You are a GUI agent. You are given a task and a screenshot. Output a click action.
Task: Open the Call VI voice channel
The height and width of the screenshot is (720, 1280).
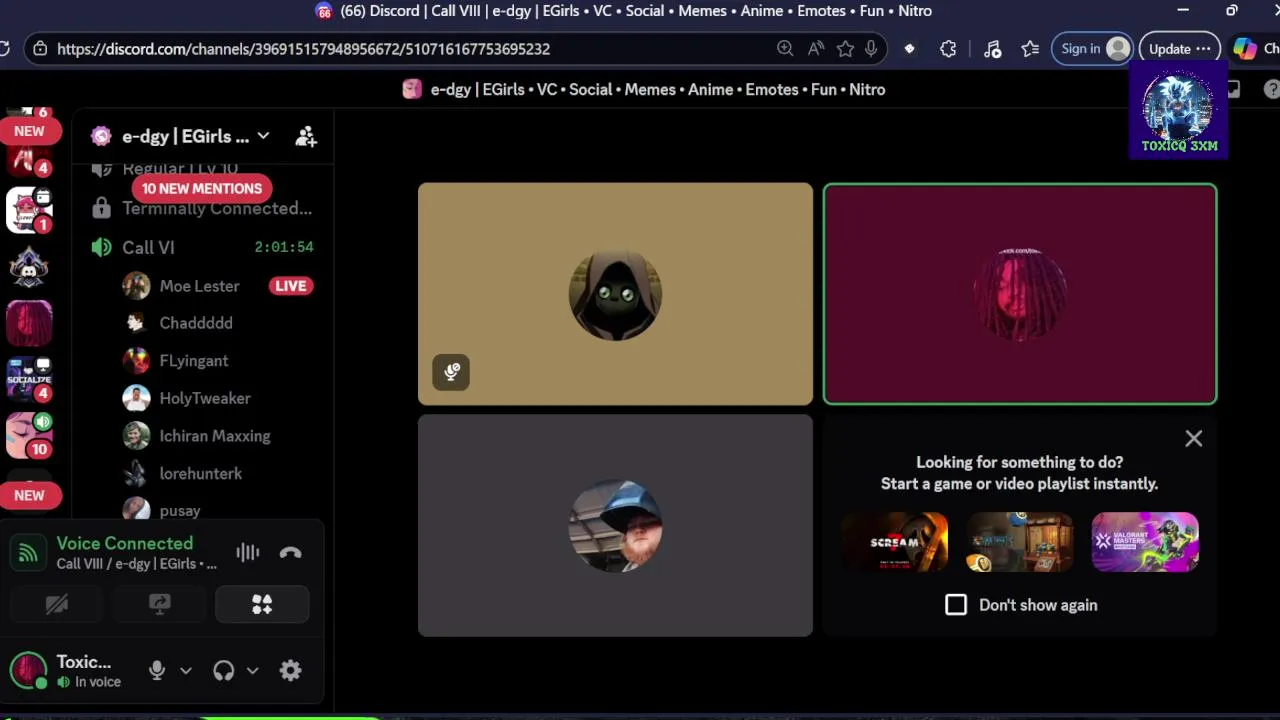tap(202, 247)
